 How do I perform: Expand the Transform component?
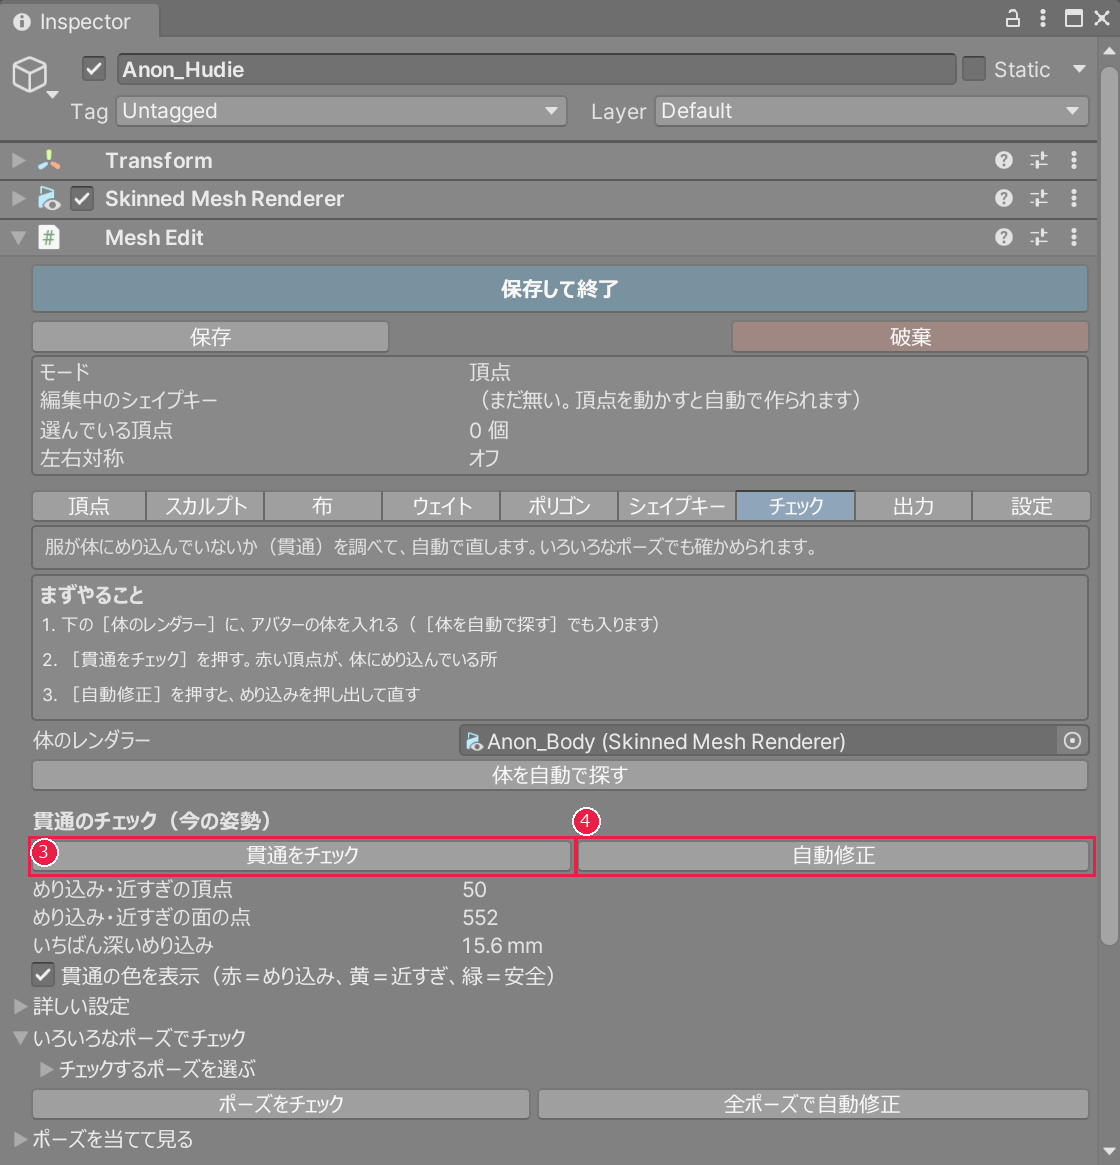(19, 160)
